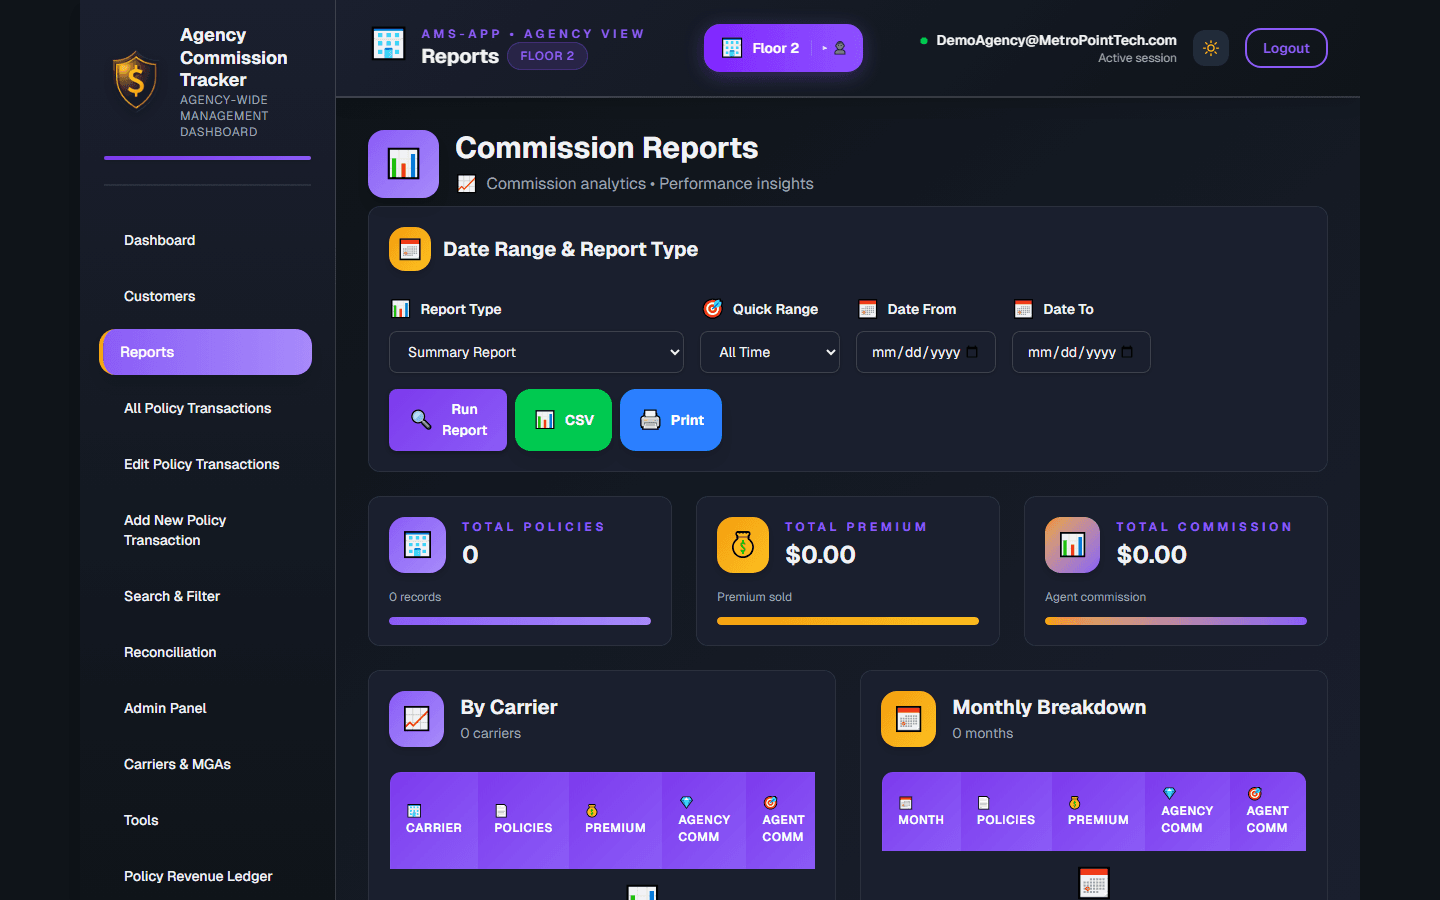Click the Run Report button
1440x900 pixels.
(x=447, y=420)
